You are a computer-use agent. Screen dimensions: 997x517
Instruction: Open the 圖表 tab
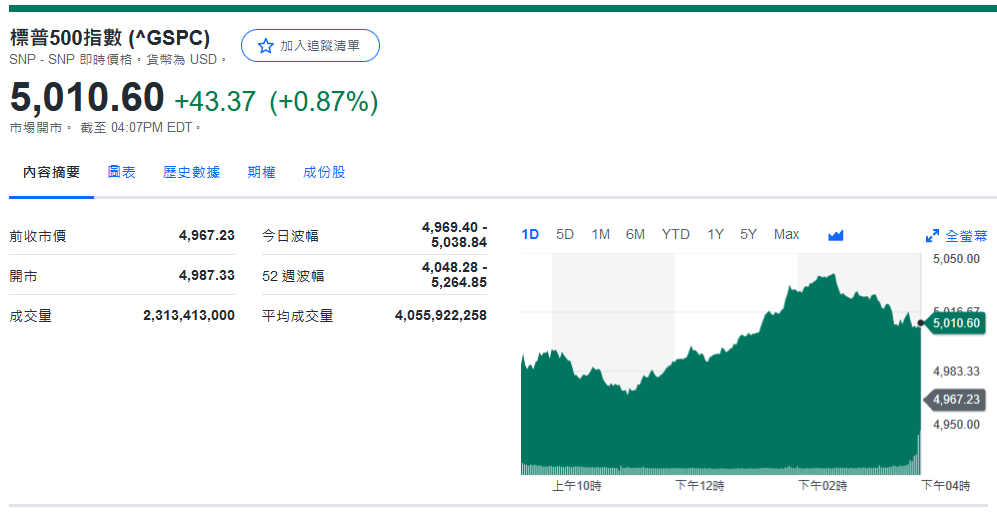[122, 172]
